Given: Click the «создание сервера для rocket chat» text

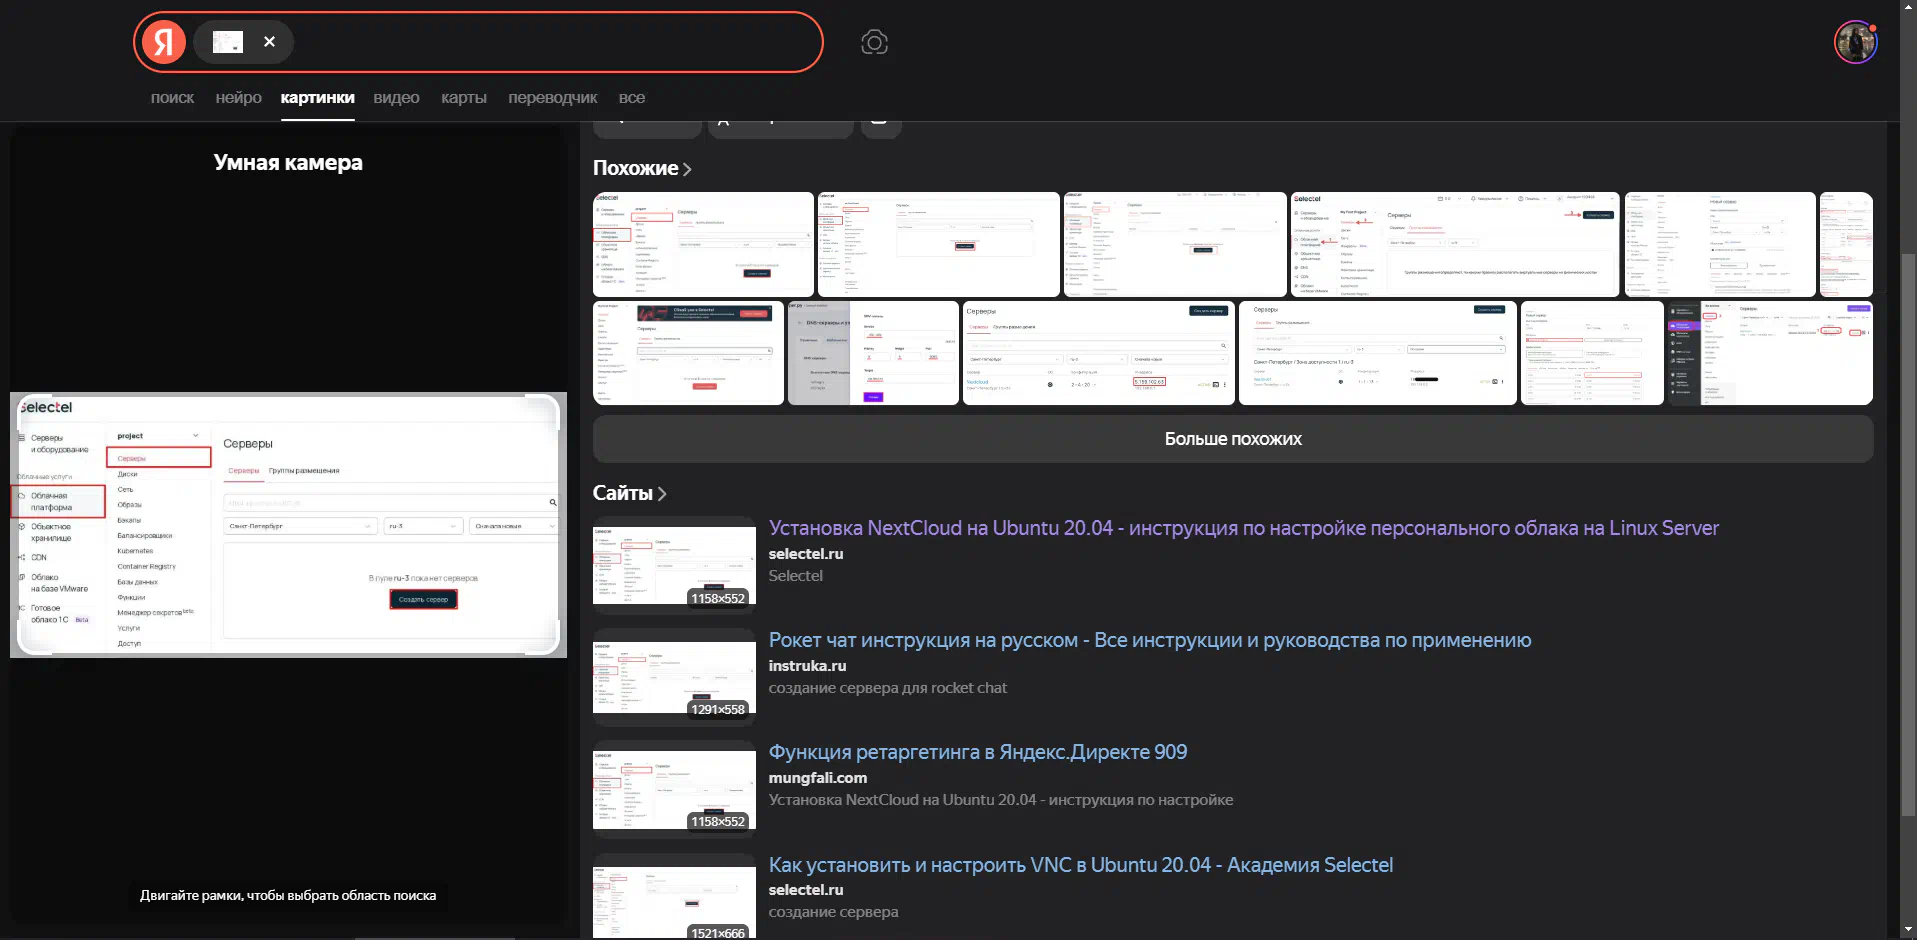Looking at the screenshot, I should 887,688.
